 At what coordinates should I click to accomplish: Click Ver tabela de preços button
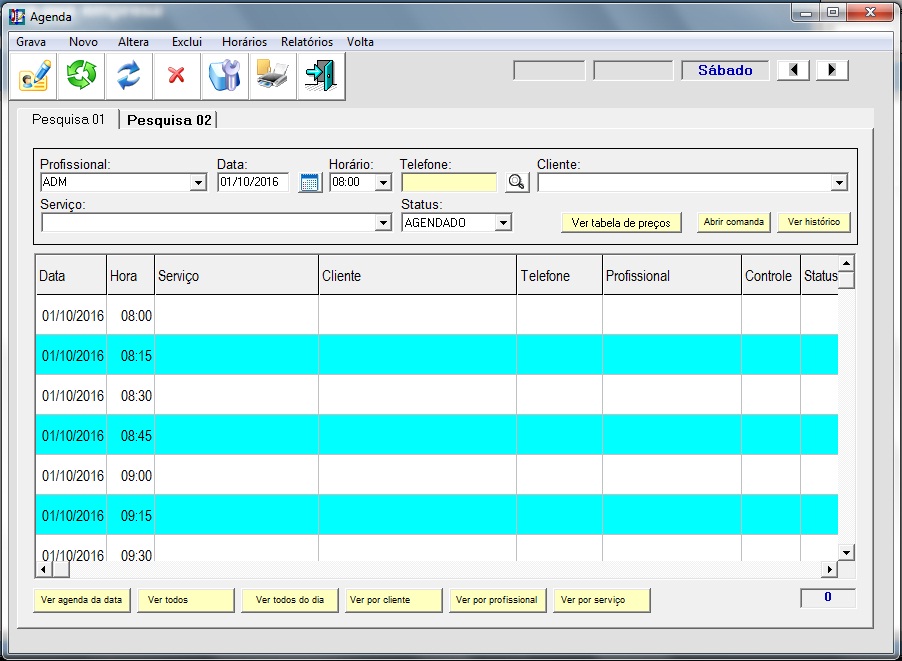click(621, 222)
